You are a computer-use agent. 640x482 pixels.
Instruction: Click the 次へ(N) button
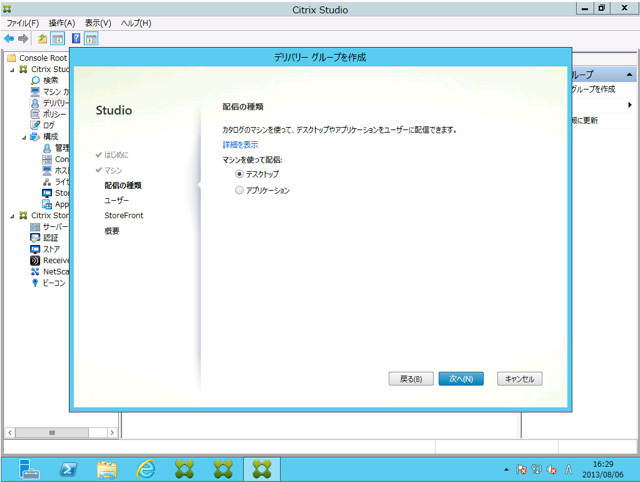coord(461,379)
